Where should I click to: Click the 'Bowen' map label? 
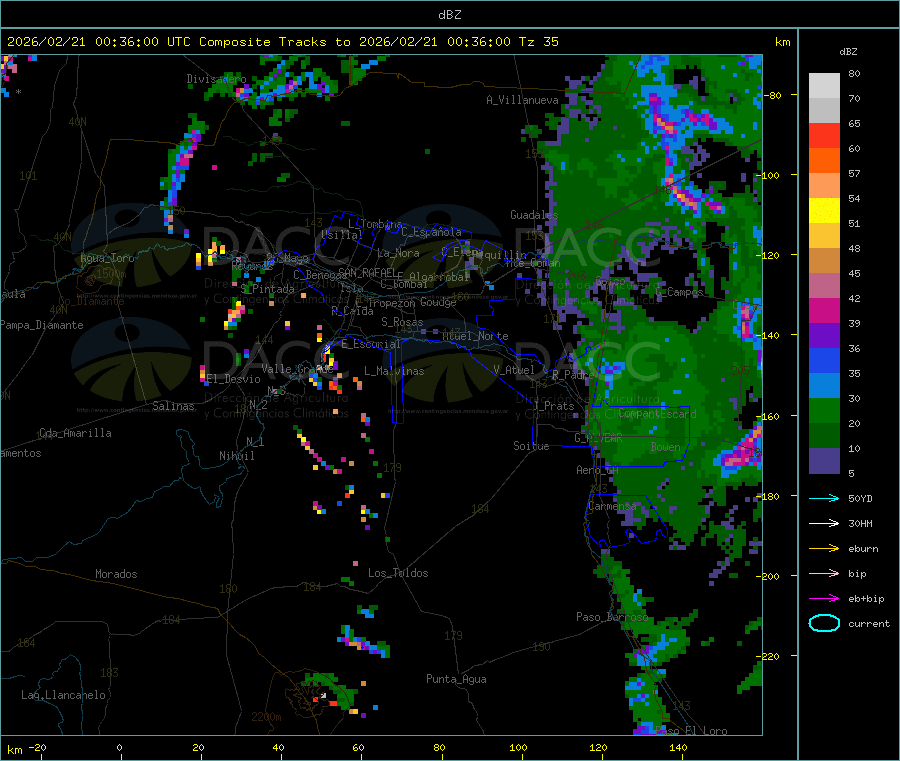pyautogui.click(x=665, y=446)
